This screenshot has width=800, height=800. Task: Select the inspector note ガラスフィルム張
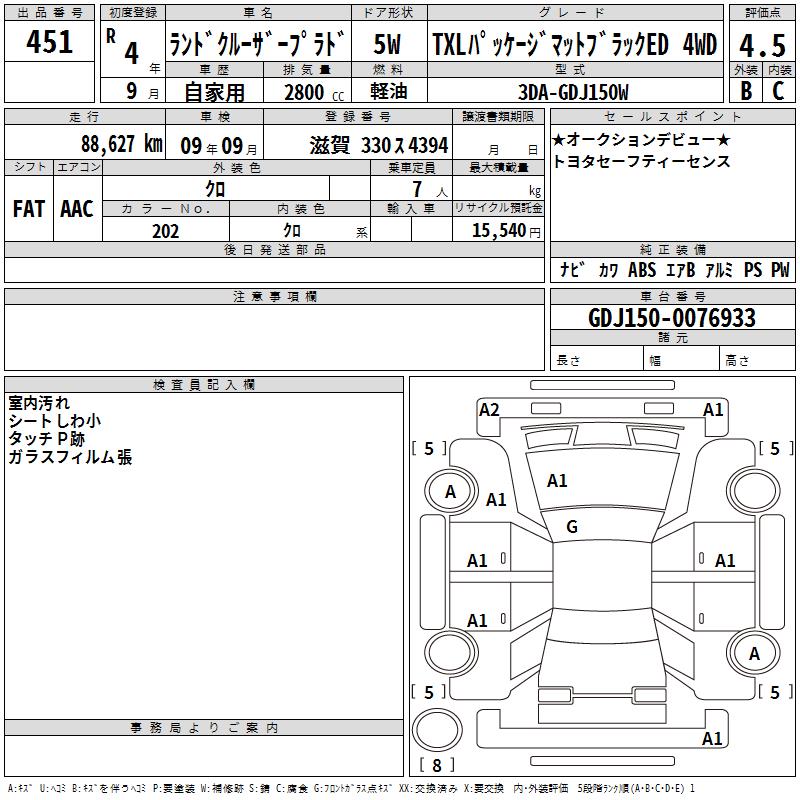(70, 457)
